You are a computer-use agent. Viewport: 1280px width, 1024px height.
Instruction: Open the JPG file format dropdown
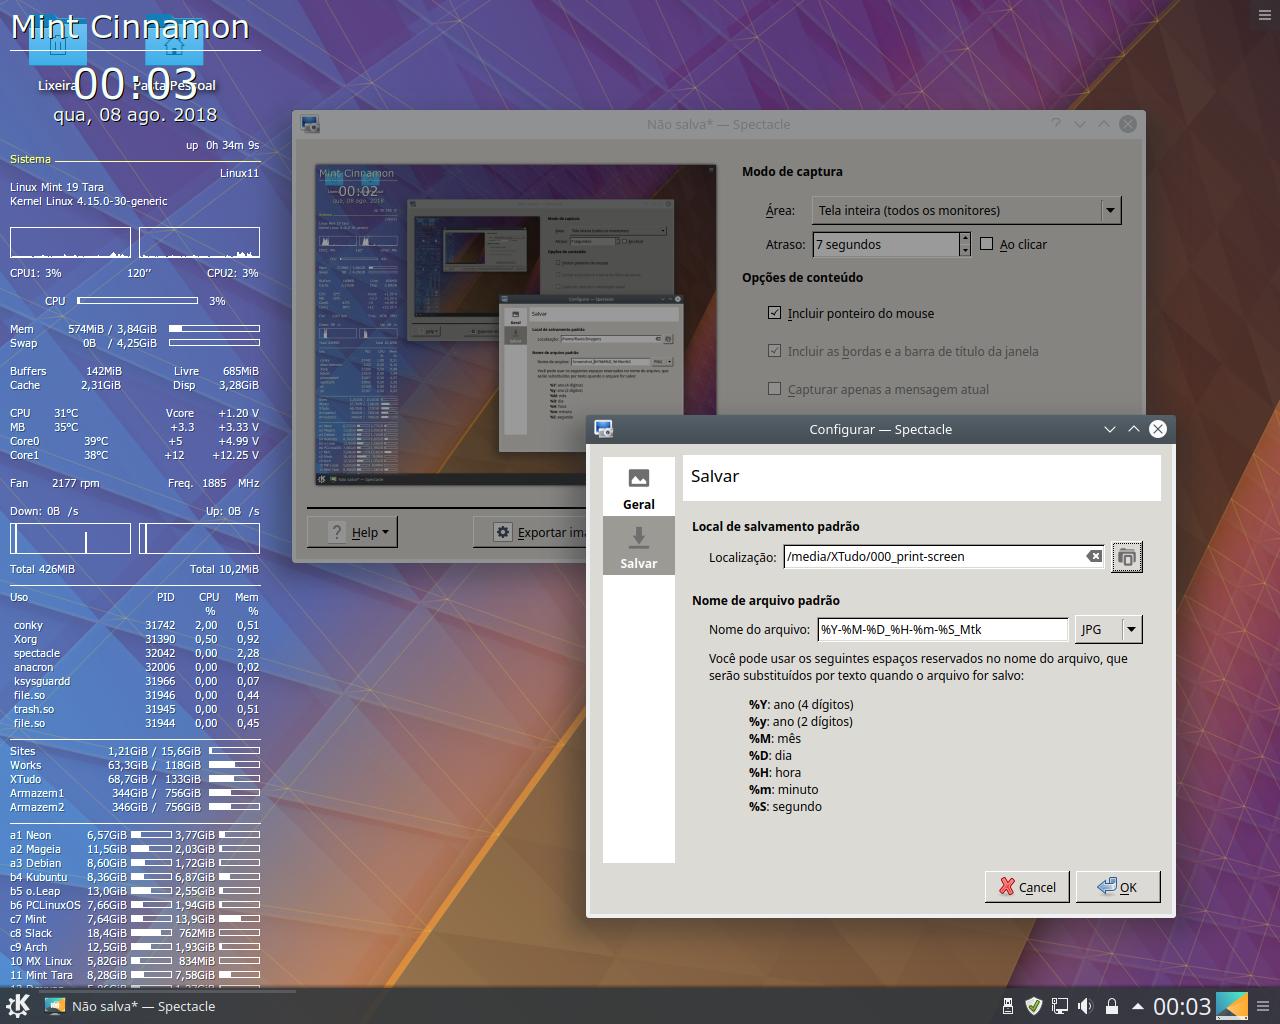click(1106, 629)
